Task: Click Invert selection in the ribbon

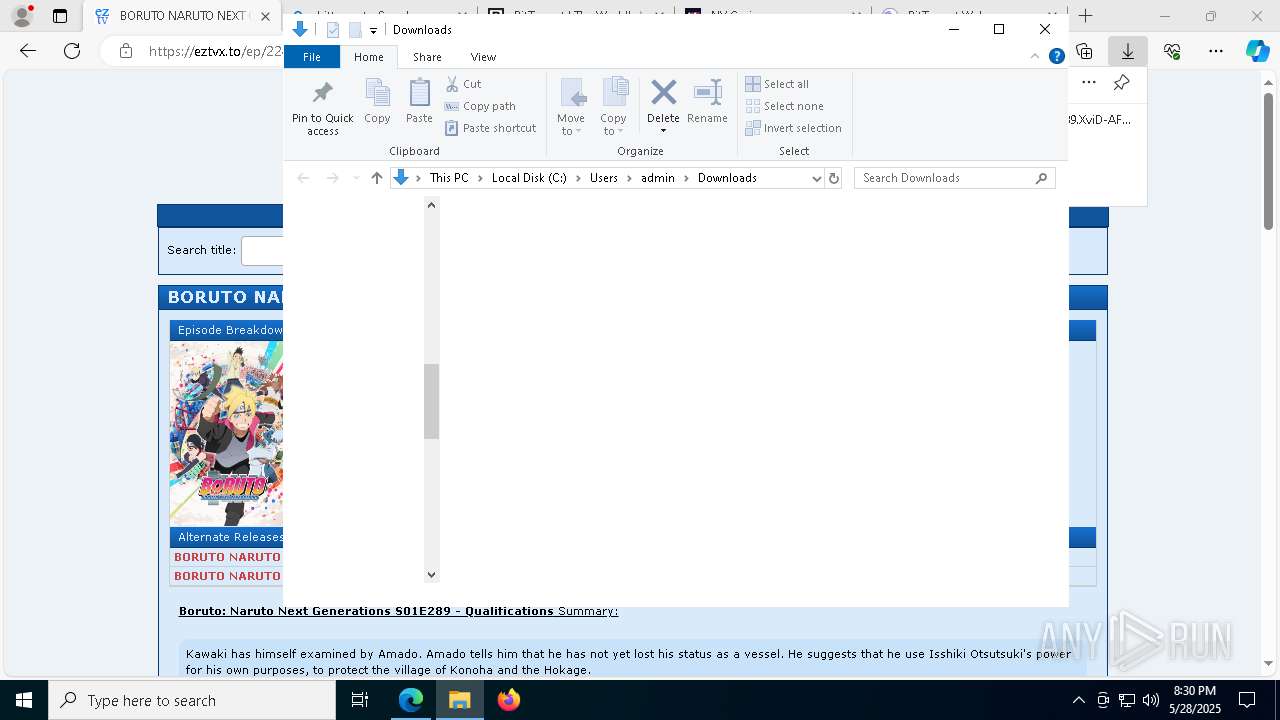Action: [x=793, y=128]
